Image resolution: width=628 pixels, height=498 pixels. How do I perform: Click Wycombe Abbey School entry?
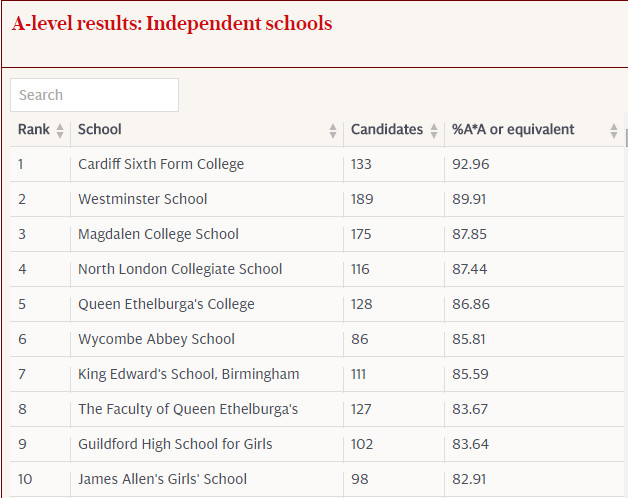(156, 339)
